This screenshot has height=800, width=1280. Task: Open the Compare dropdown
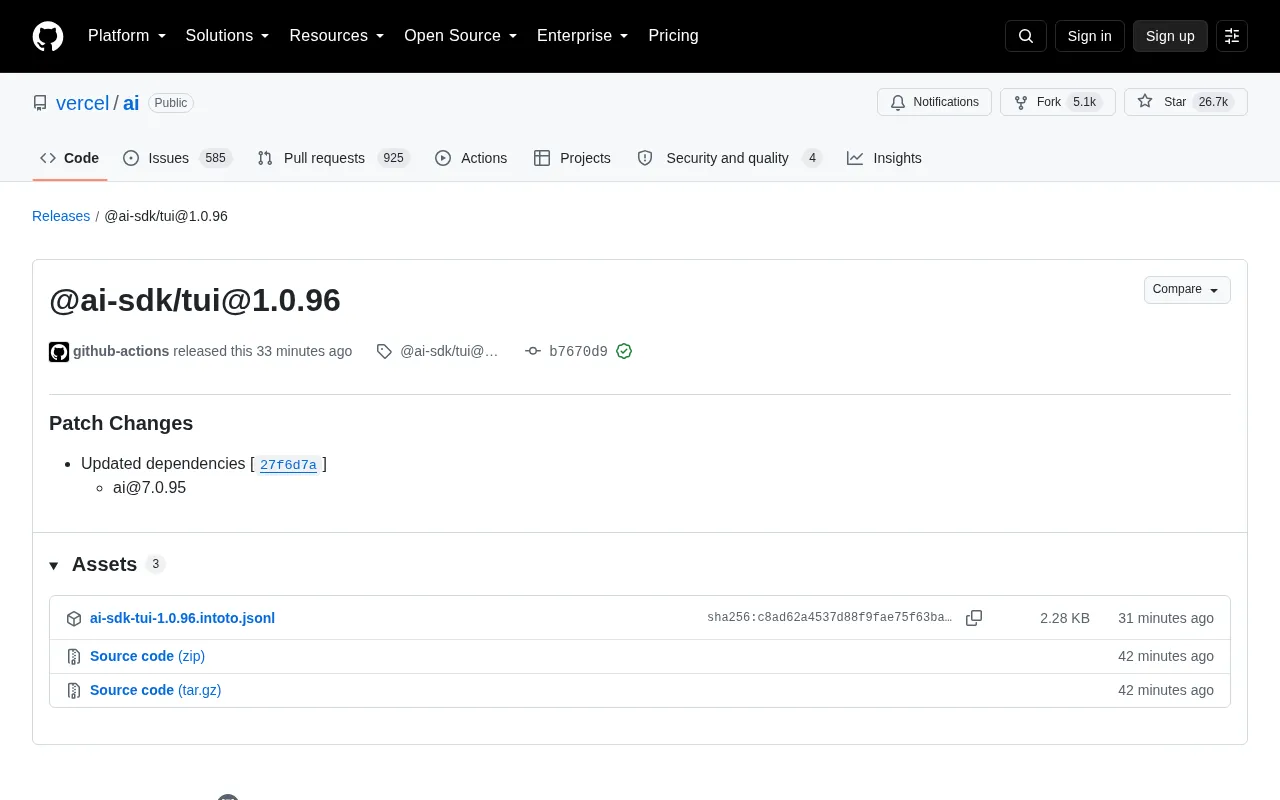(x=1187, y=290)
